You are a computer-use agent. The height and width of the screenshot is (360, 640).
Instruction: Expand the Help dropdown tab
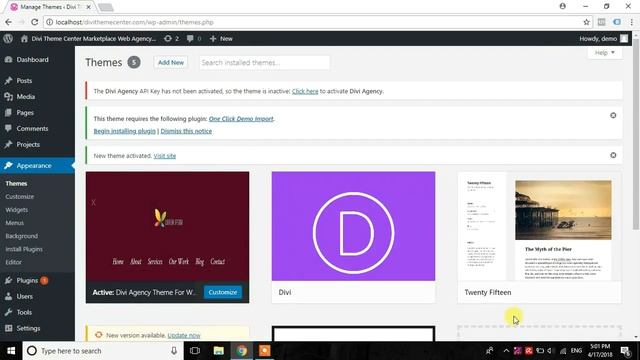[x=605, y=53]
